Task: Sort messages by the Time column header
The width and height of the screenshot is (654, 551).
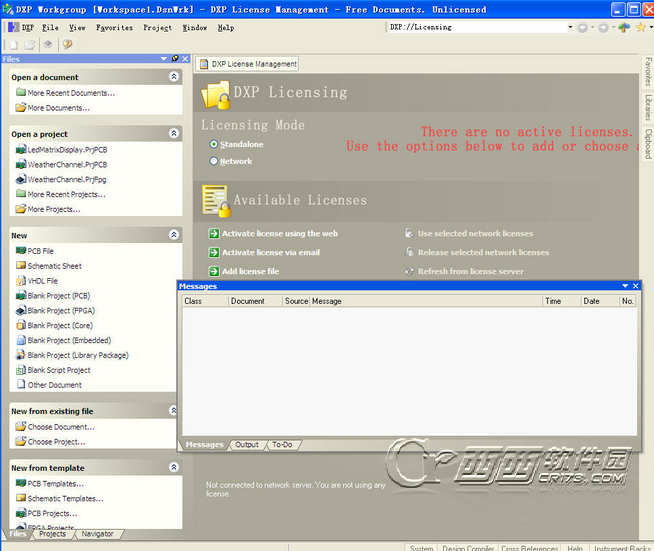Action: click(561, 301)
